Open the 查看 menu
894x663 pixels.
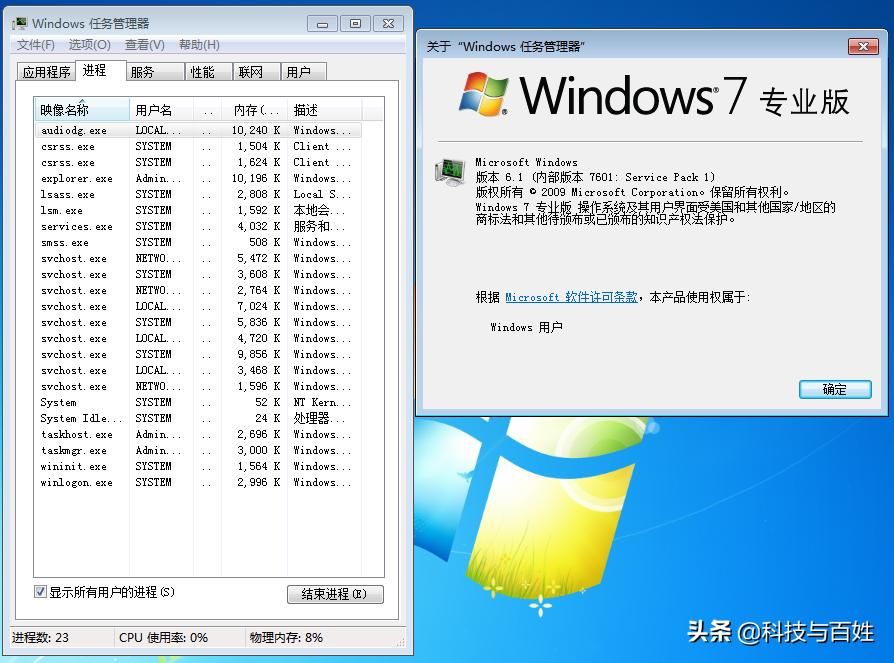[x=142, y=44]
